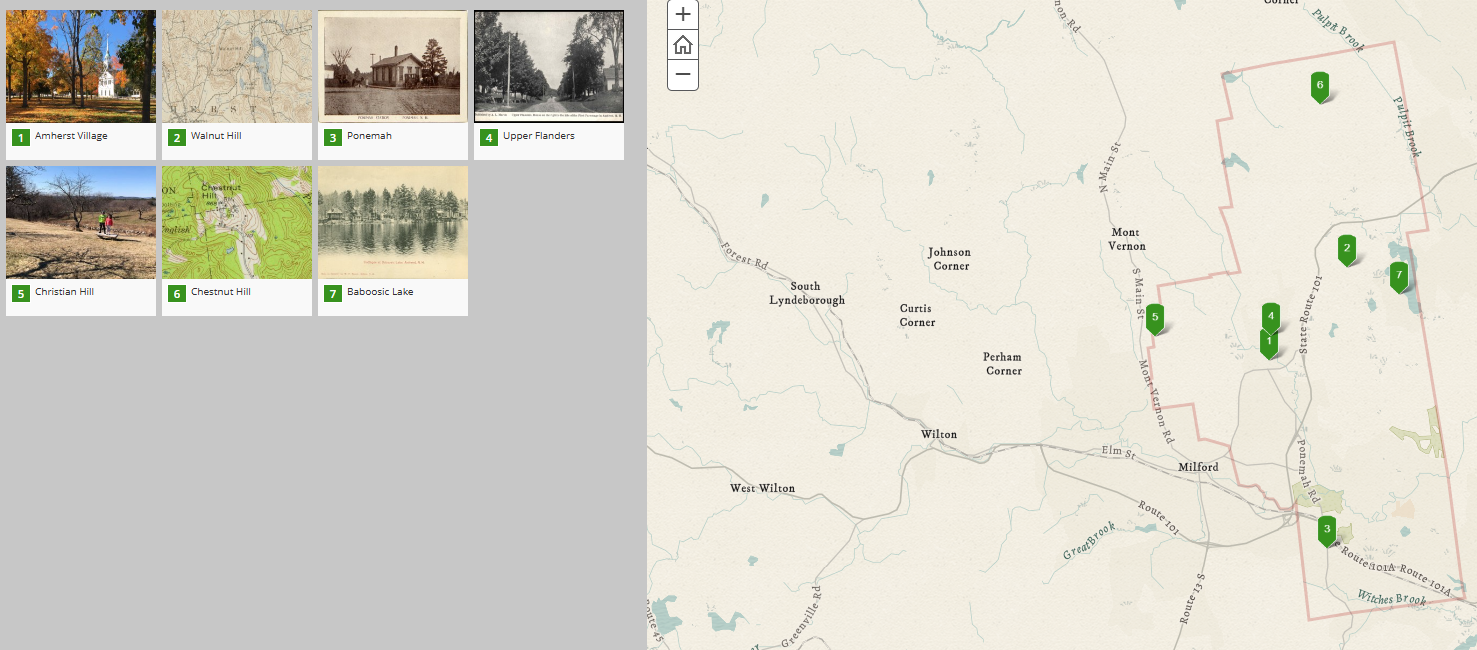
Task: Click the Perham Corner map label
Action: 1003,364
